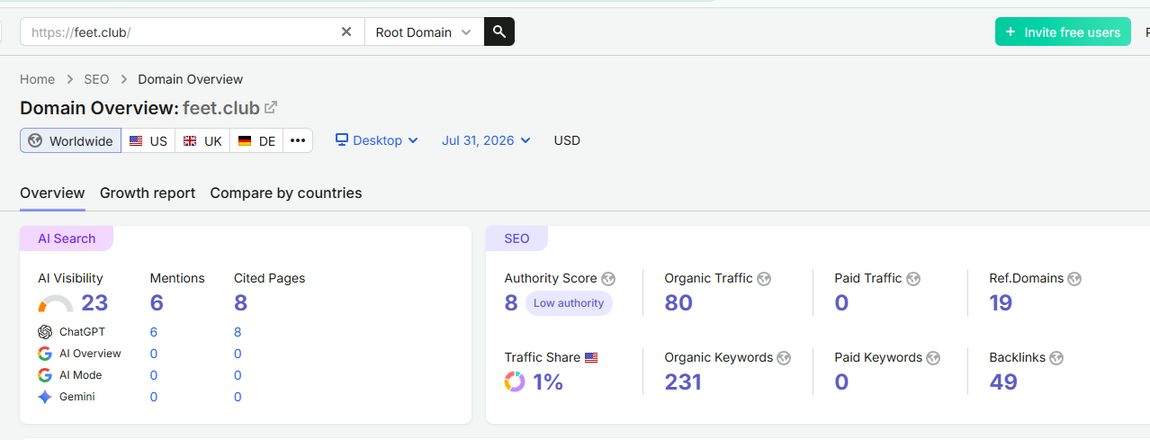The width and height of the screenshot is (1150, 440).
Task: Click globe icon next to Ref.Domains
Action: tap(1074, 279)
